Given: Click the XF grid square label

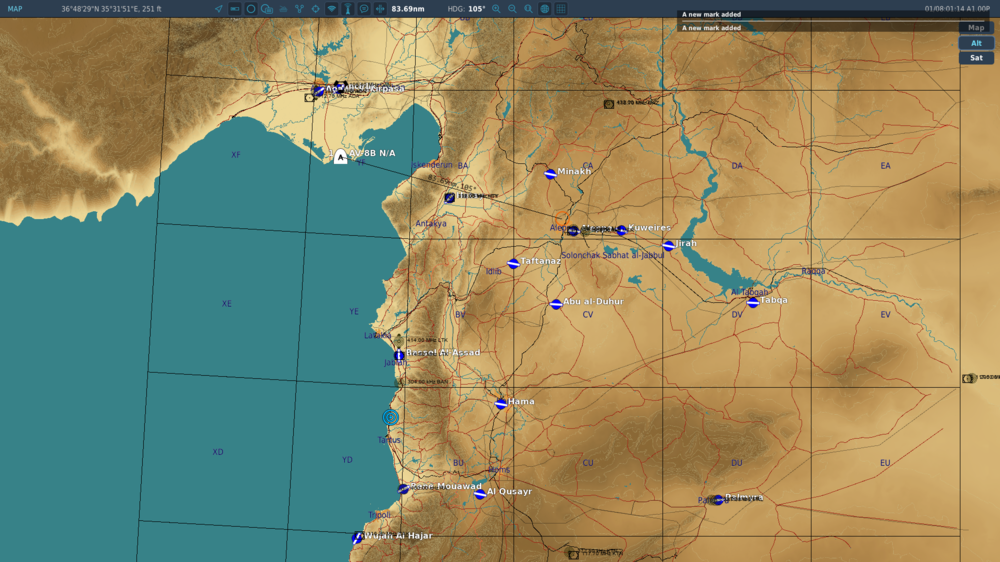Looking at the screenshot, I should coord(236,155).
